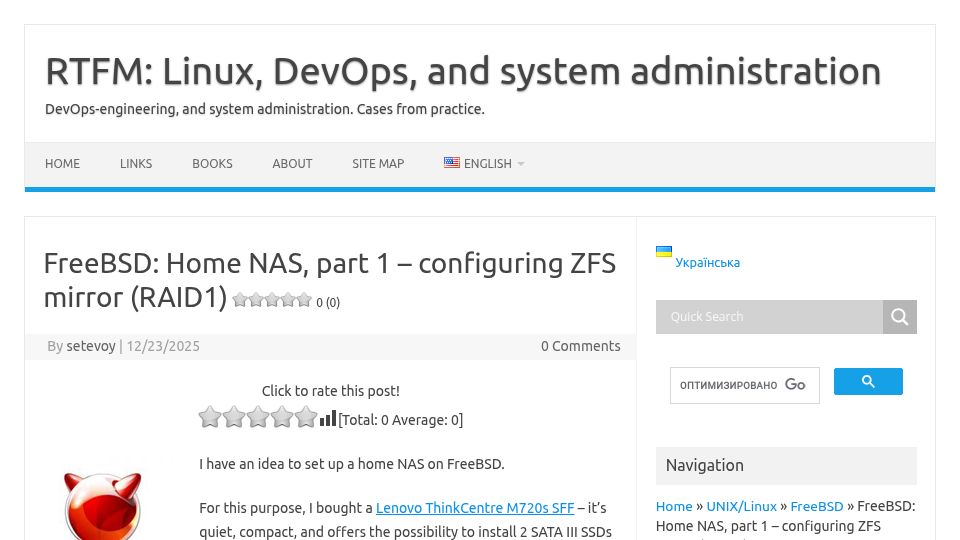
Task: Rate post four stars in Click to rate row
Action: 282,417
